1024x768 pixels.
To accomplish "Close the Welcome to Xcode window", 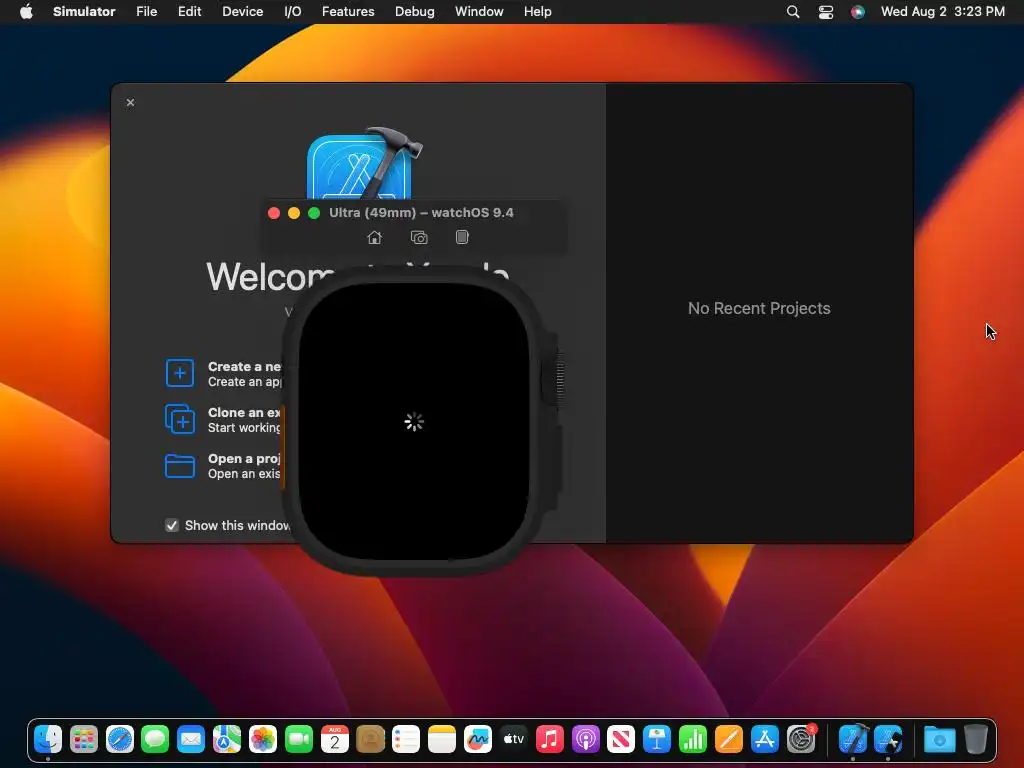I will click(x=131, y=103).
